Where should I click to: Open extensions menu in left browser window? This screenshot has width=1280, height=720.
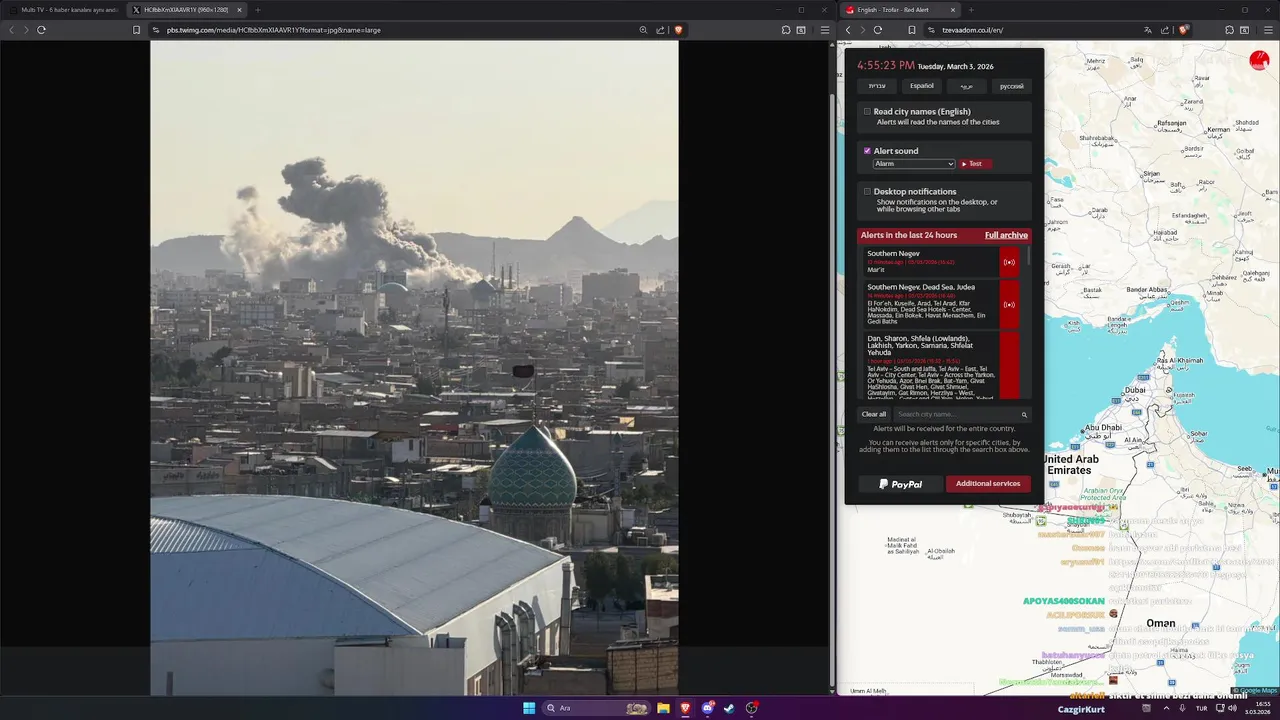785,30
